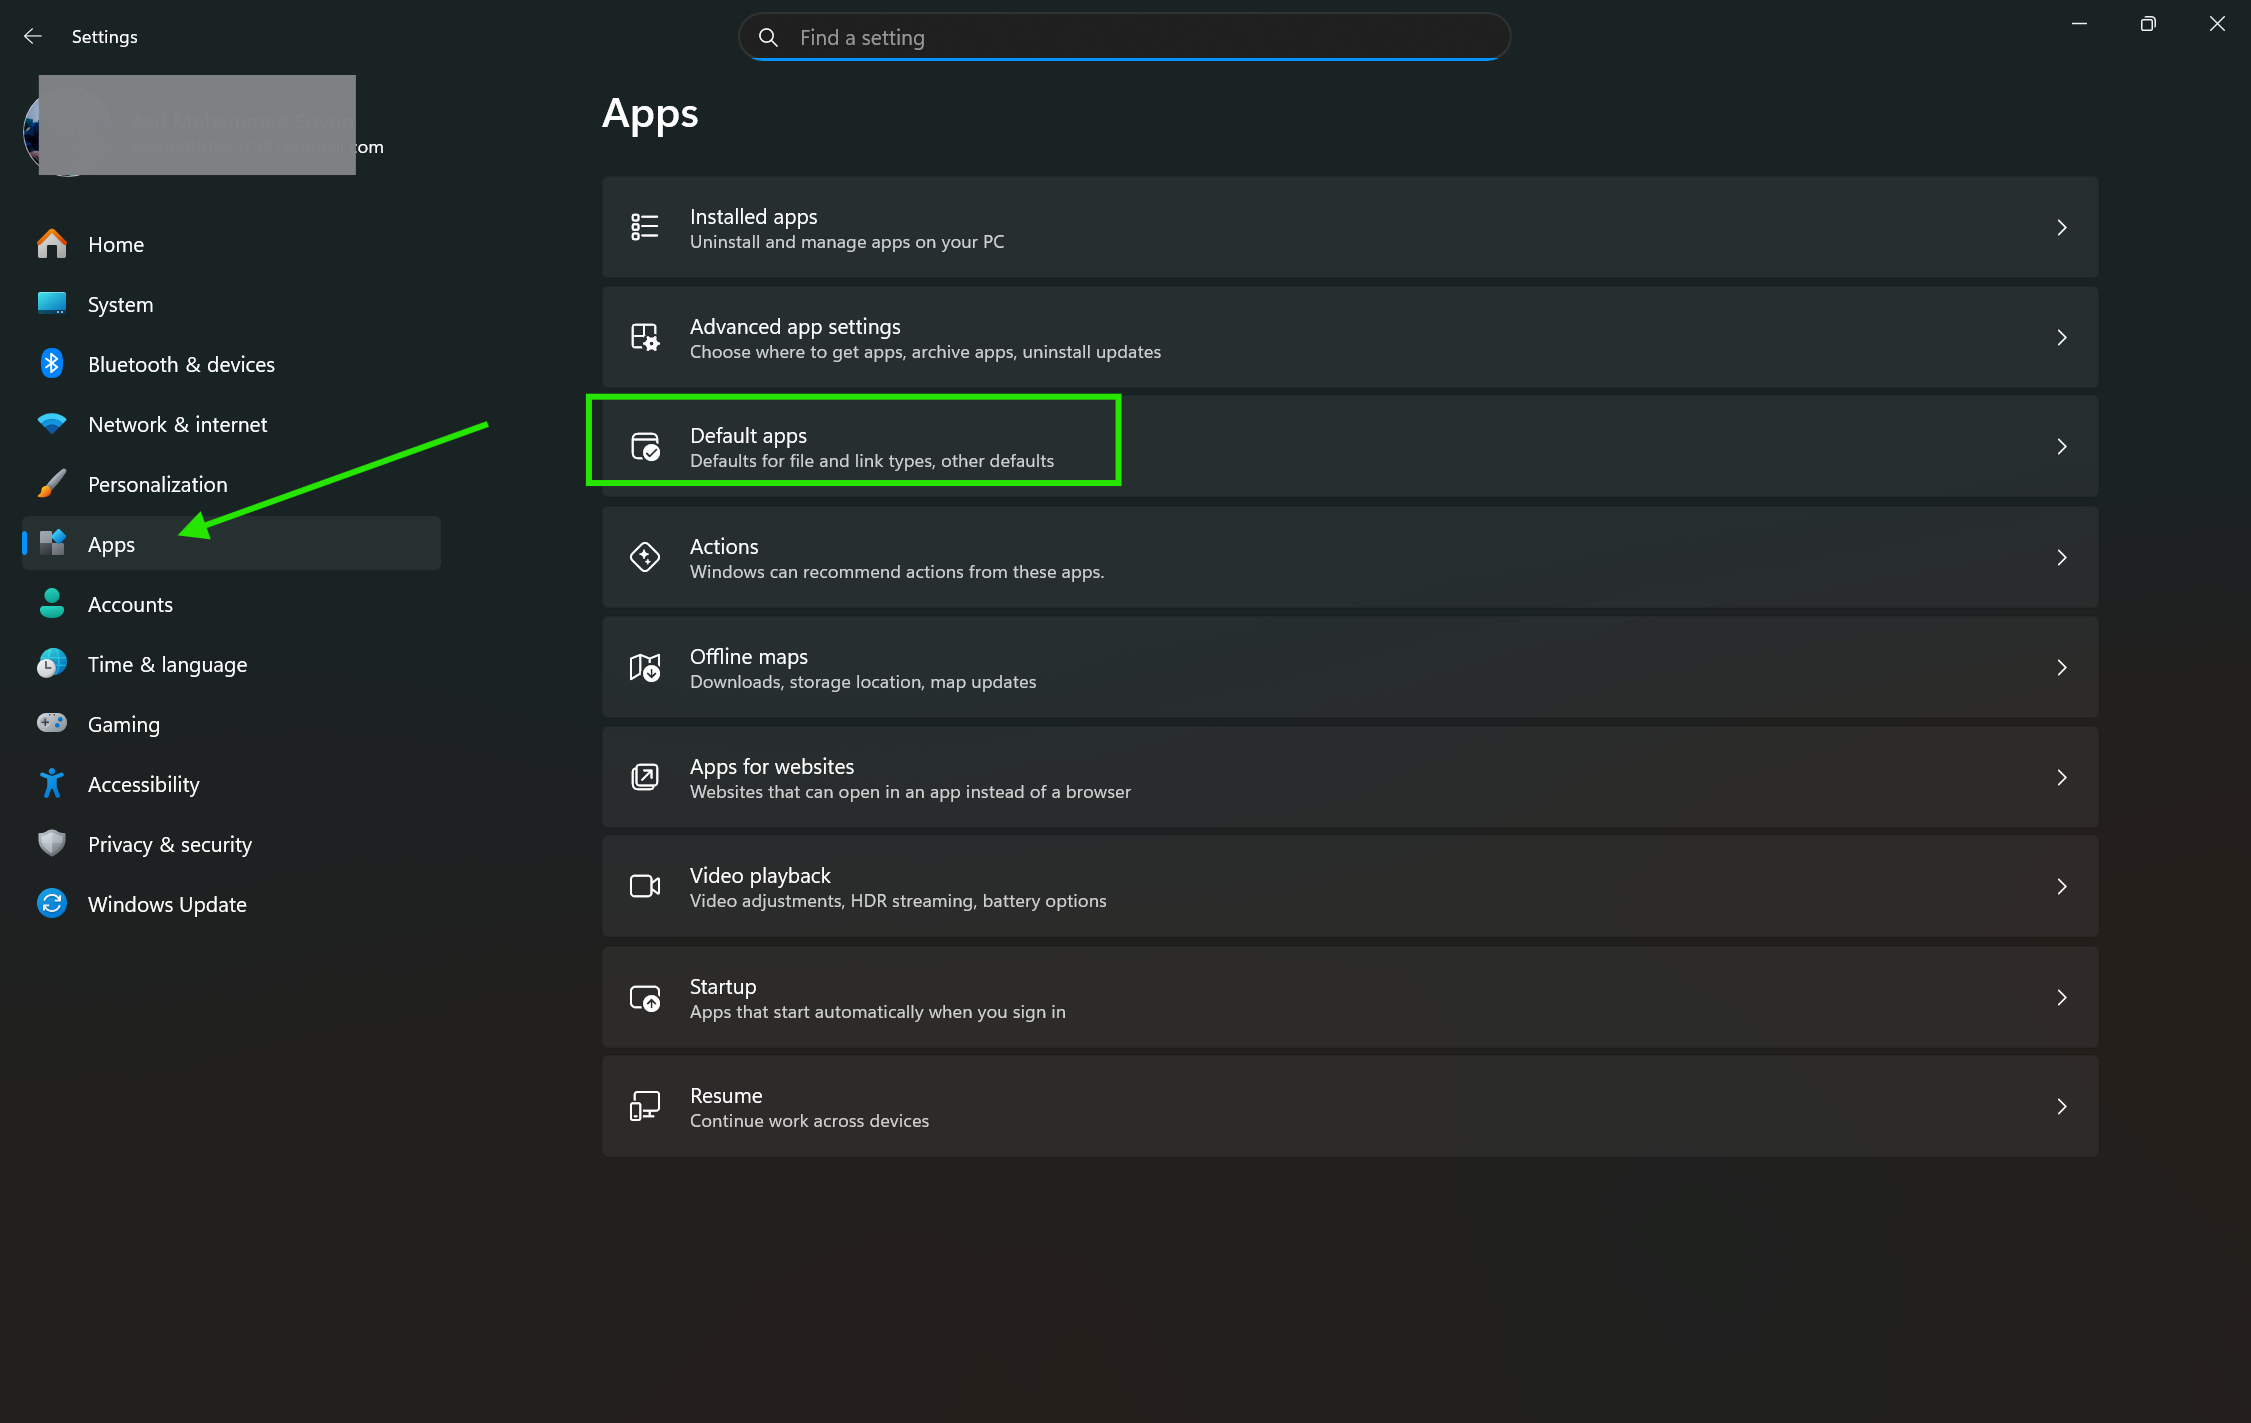Screen dimensions: 2251x1423
Task: Click the Windows Update sidebar icon
Action: point(52,904)
